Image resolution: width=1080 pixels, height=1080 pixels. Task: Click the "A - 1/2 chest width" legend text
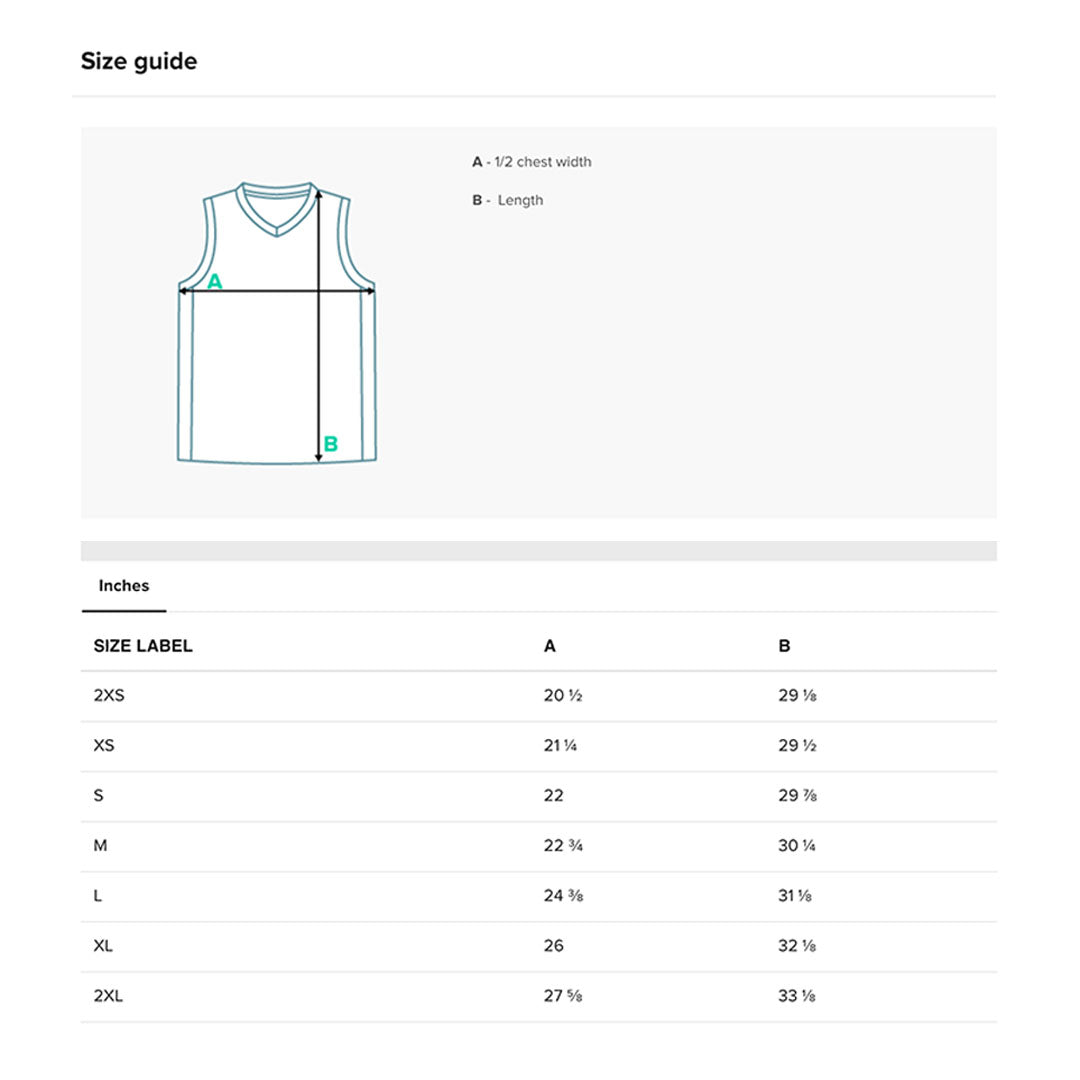click(x=532, y=162)
